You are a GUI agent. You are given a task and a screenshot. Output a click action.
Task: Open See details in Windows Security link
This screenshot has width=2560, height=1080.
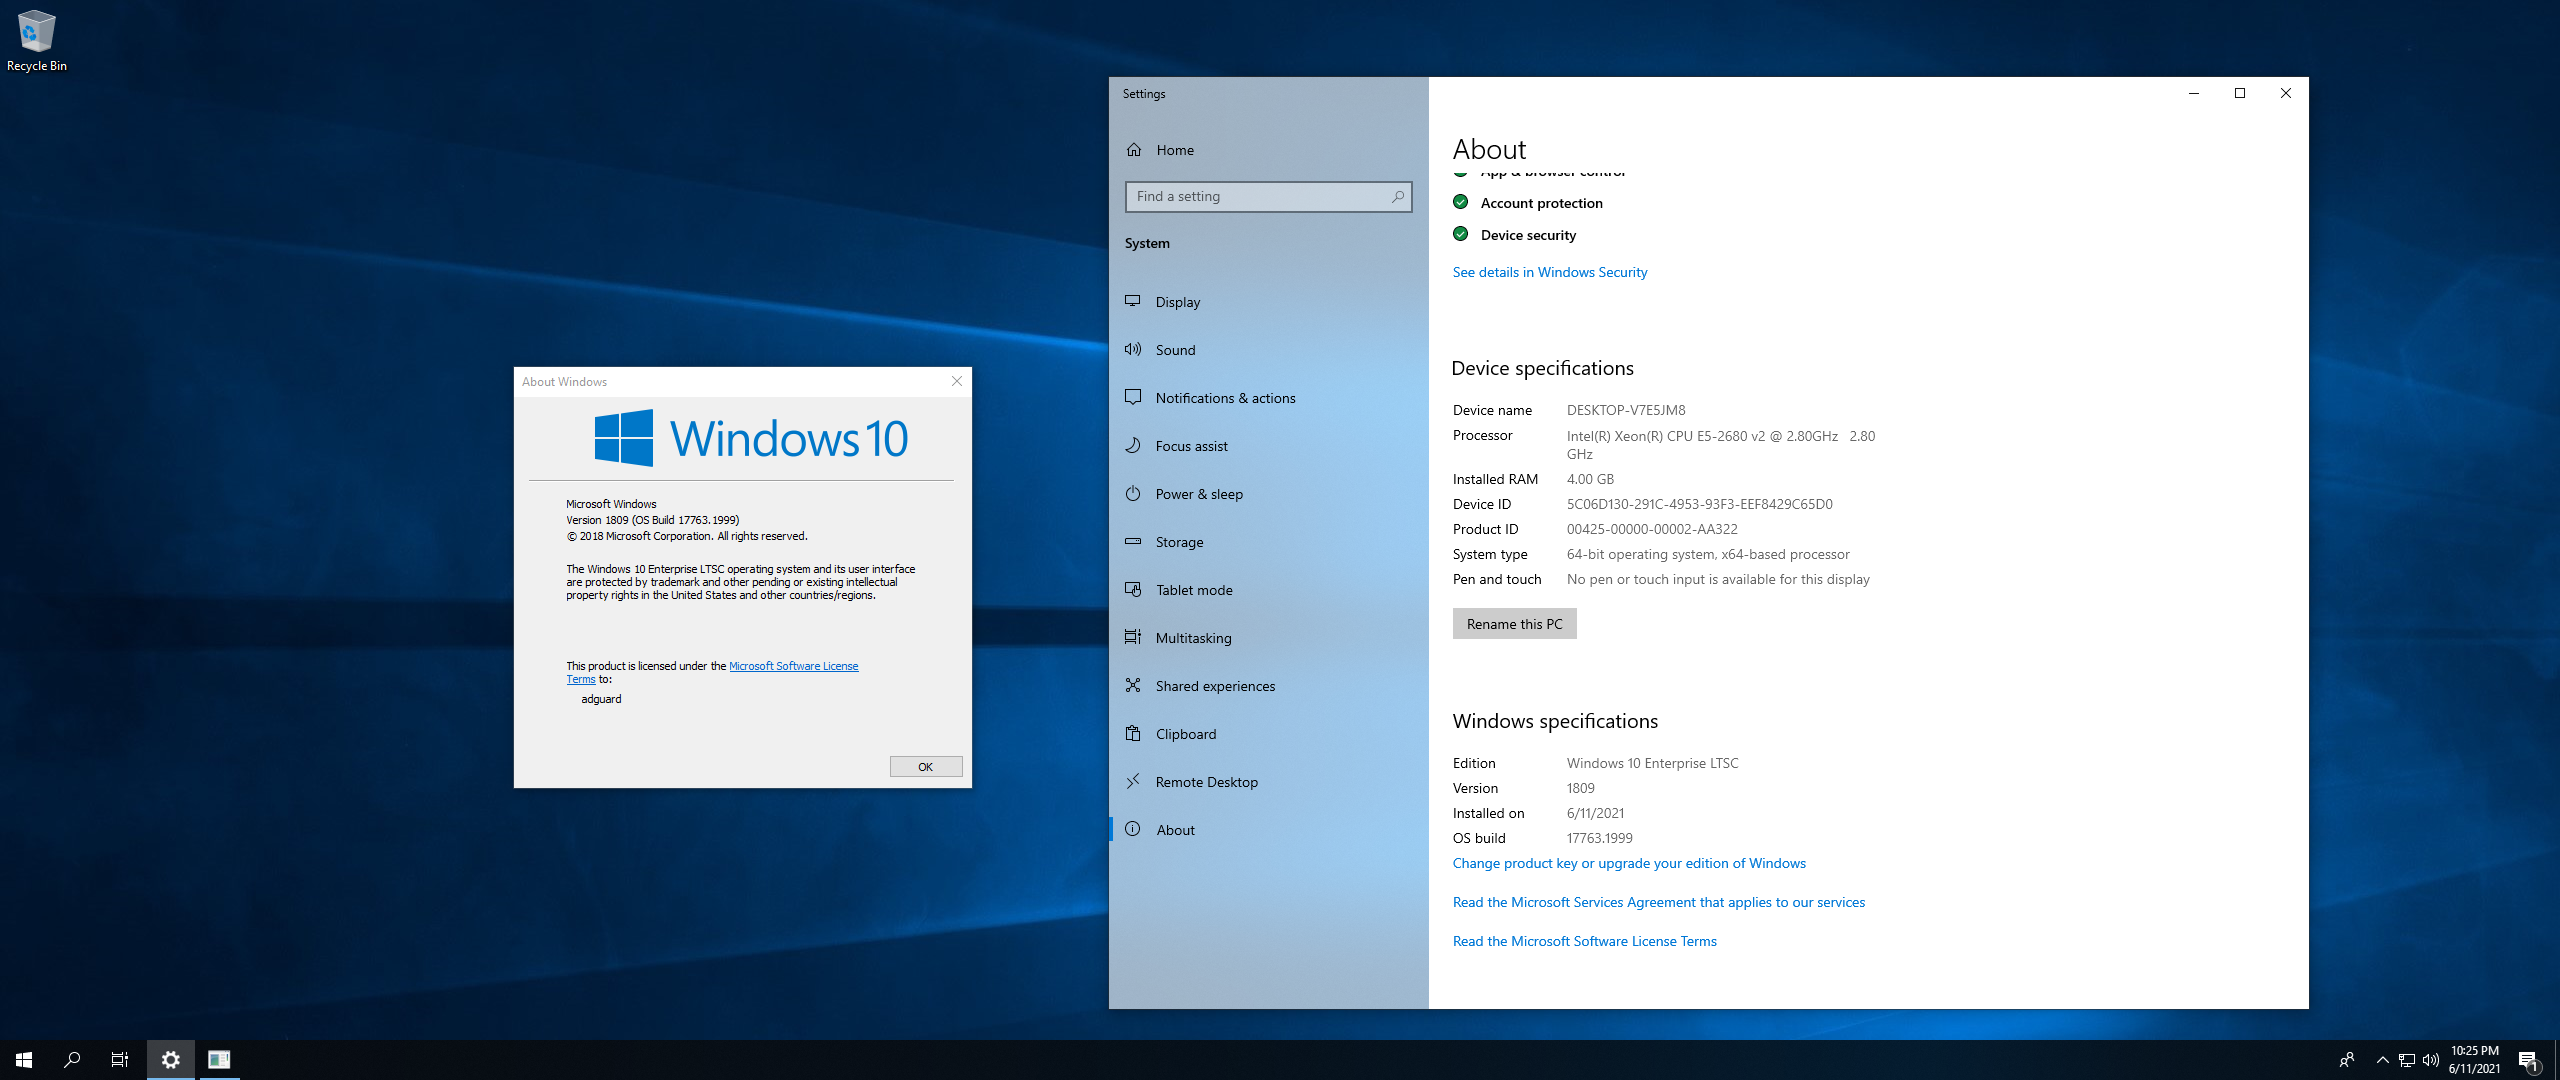pyautogui.click(x=1550, y=272)
